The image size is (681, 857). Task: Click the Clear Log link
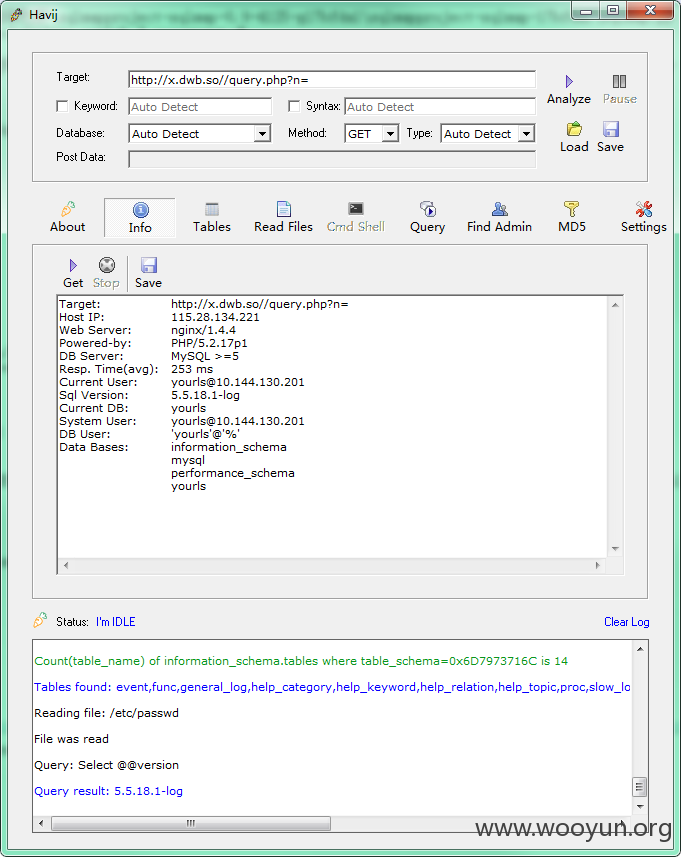point(626,622)
